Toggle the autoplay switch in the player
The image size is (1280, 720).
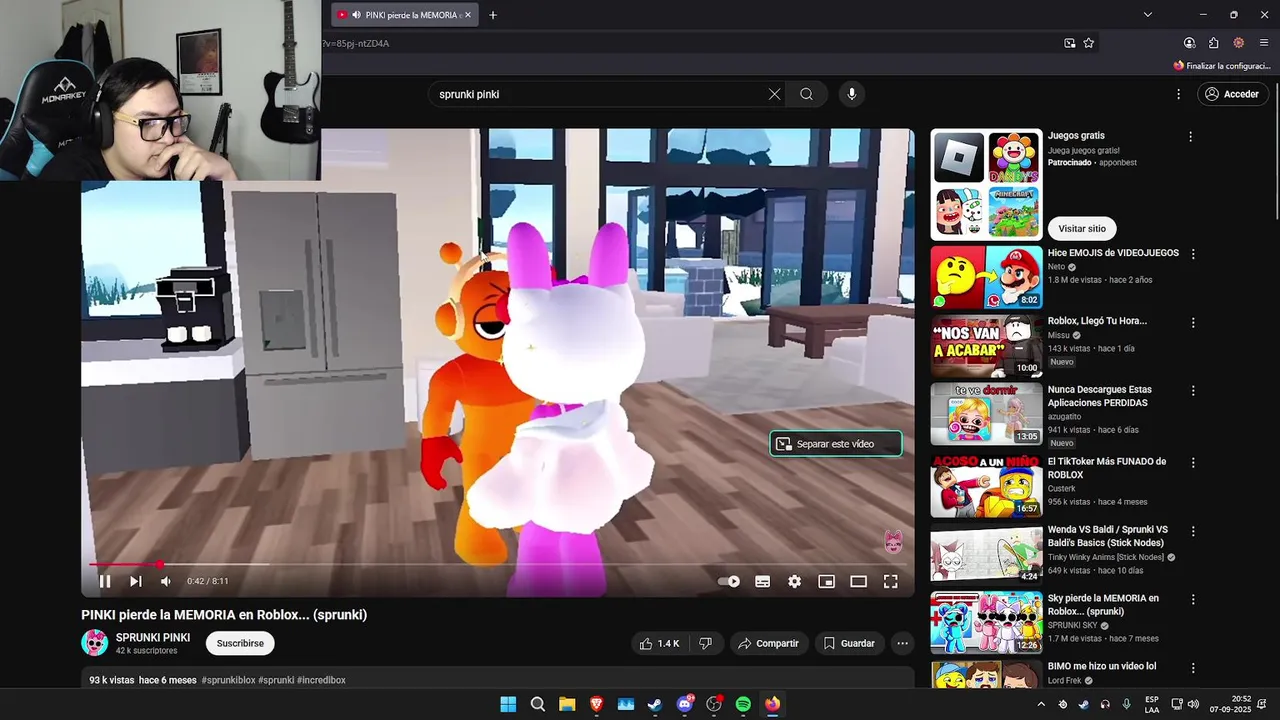(x=729, y=581)
